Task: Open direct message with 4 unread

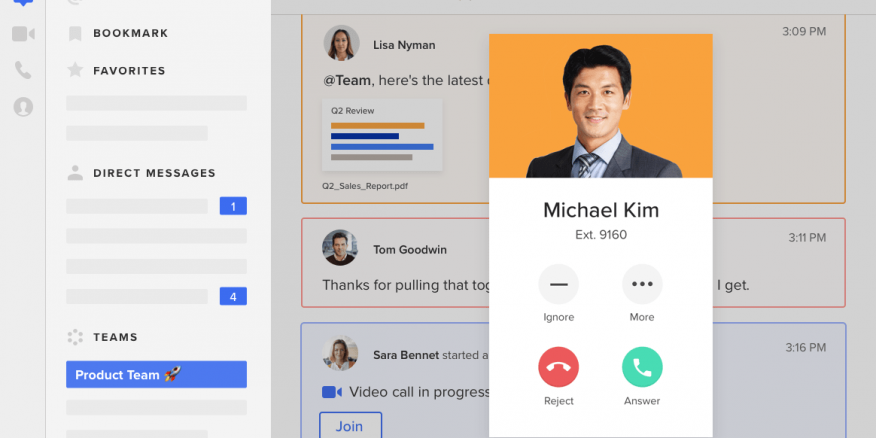Action: tap(156, 296)
